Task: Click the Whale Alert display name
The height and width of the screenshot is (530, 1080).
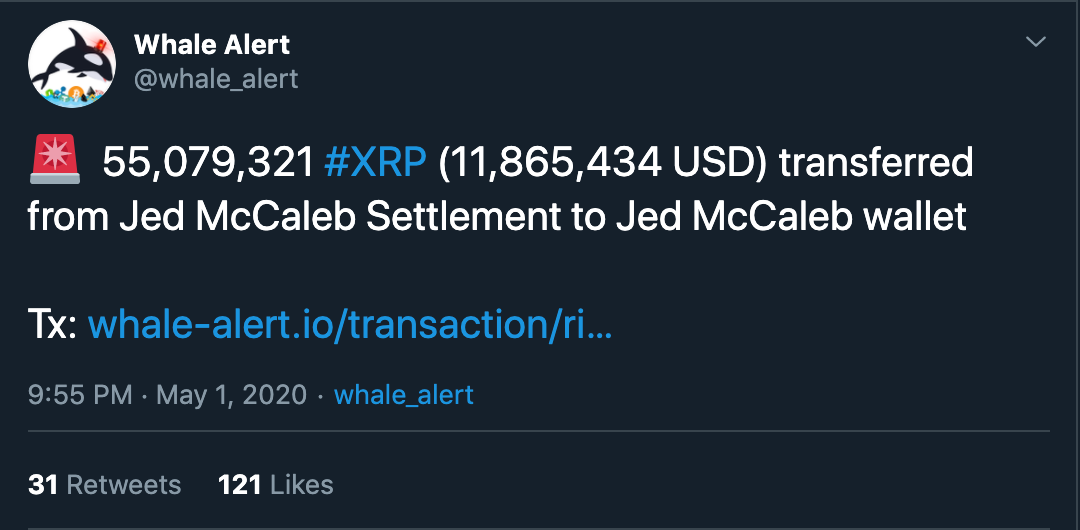Action: tap(212, 44)
